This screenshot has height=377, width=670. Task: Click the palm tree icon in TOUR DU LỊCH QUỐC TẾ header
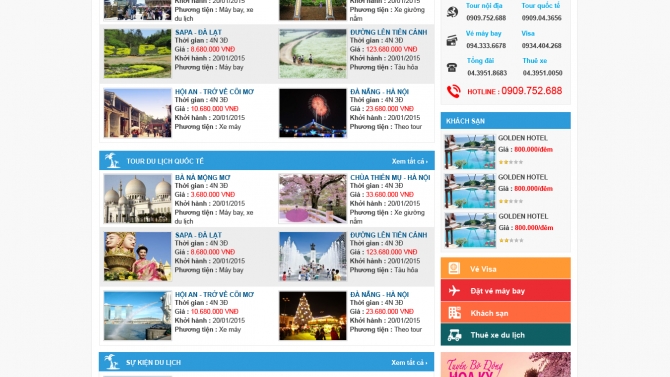112,161
